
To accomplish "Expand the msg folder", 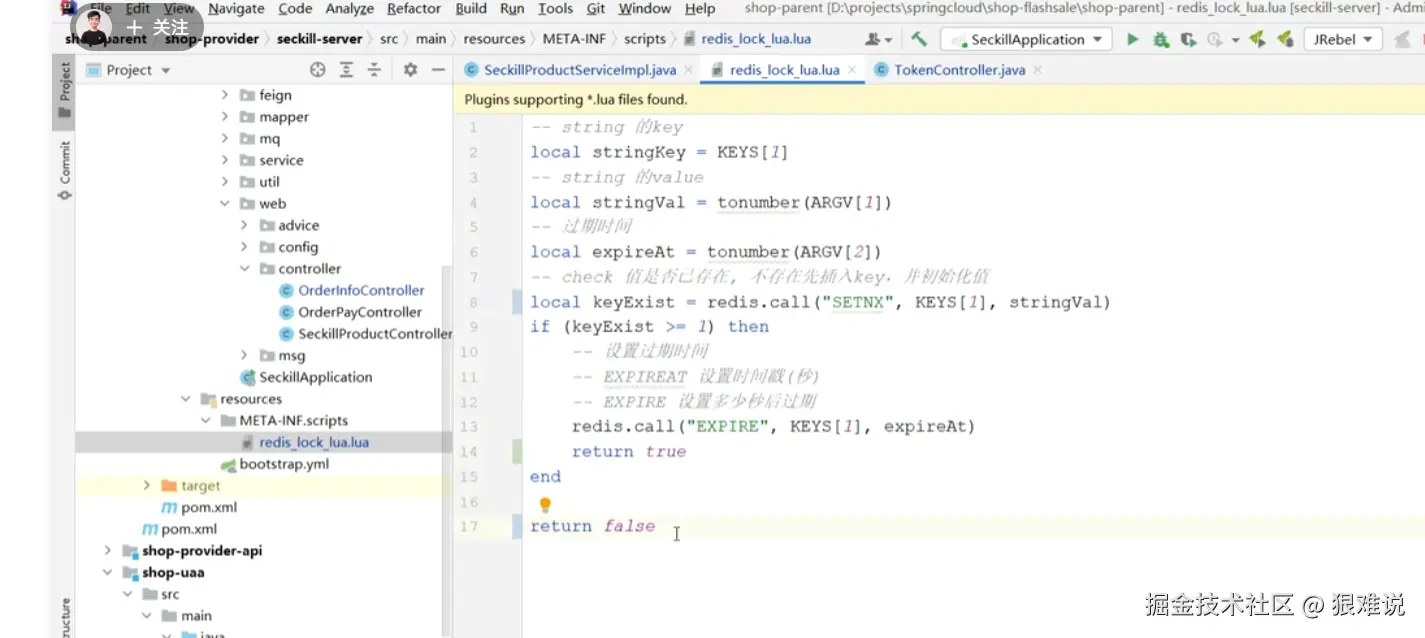I will pos(244,355).
